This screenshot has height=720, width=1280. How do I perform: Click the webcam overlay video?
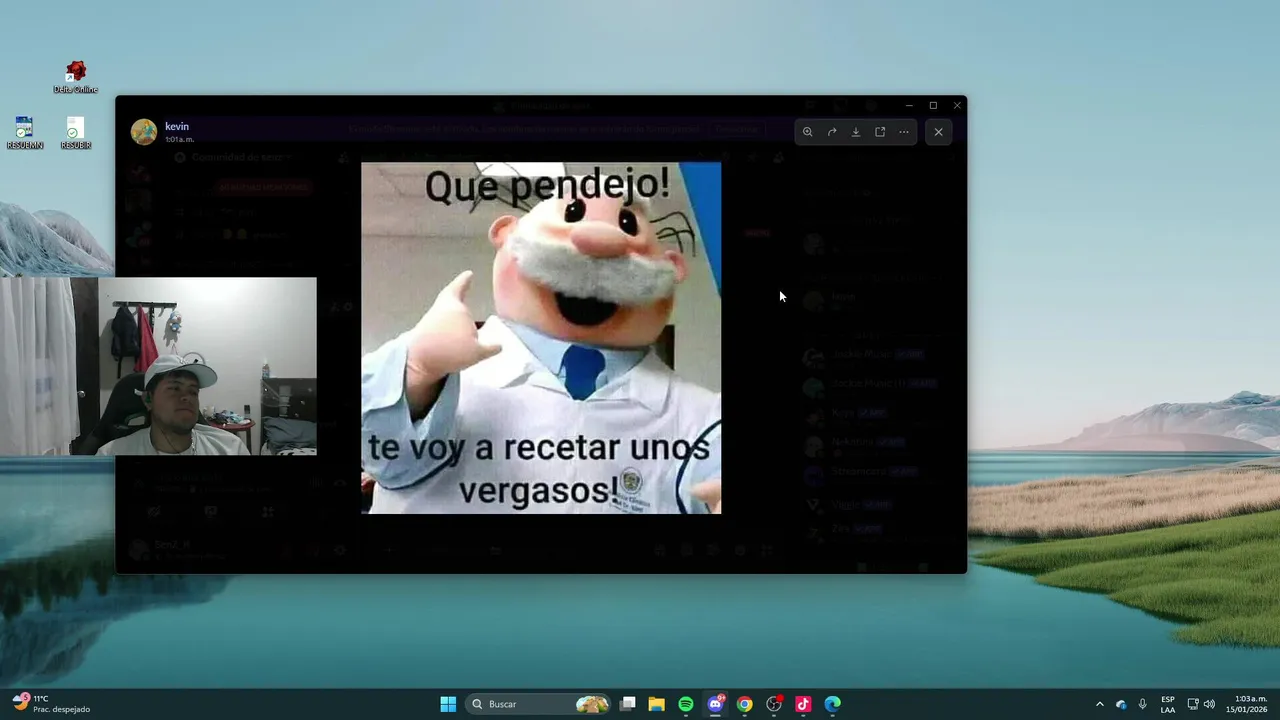pos(158,366)
